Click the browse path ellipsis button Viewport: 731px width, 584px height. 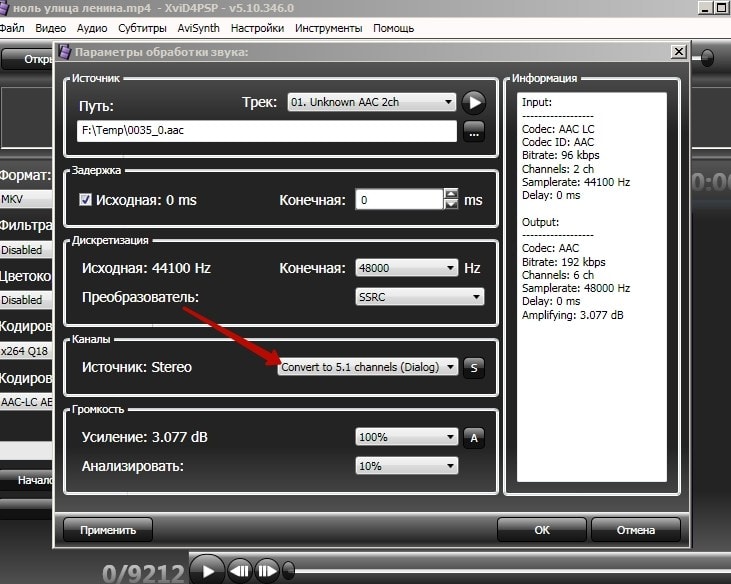[473, 130]
